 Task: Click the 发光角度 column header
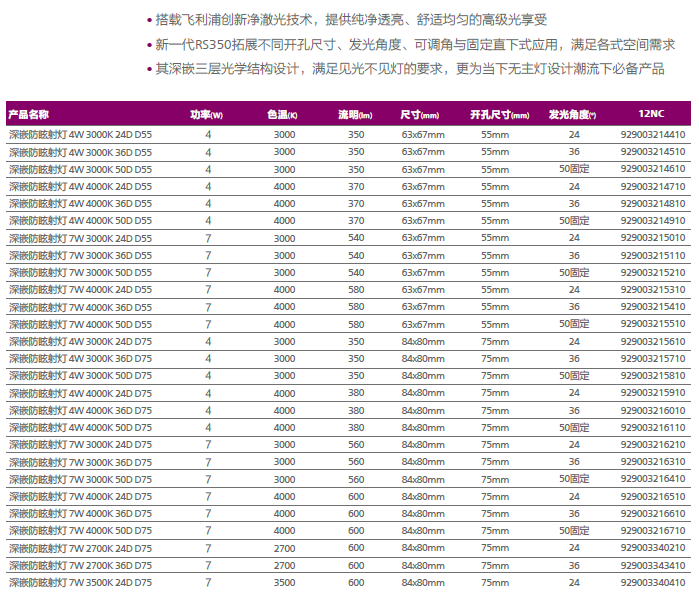click(x=573, y=115)
